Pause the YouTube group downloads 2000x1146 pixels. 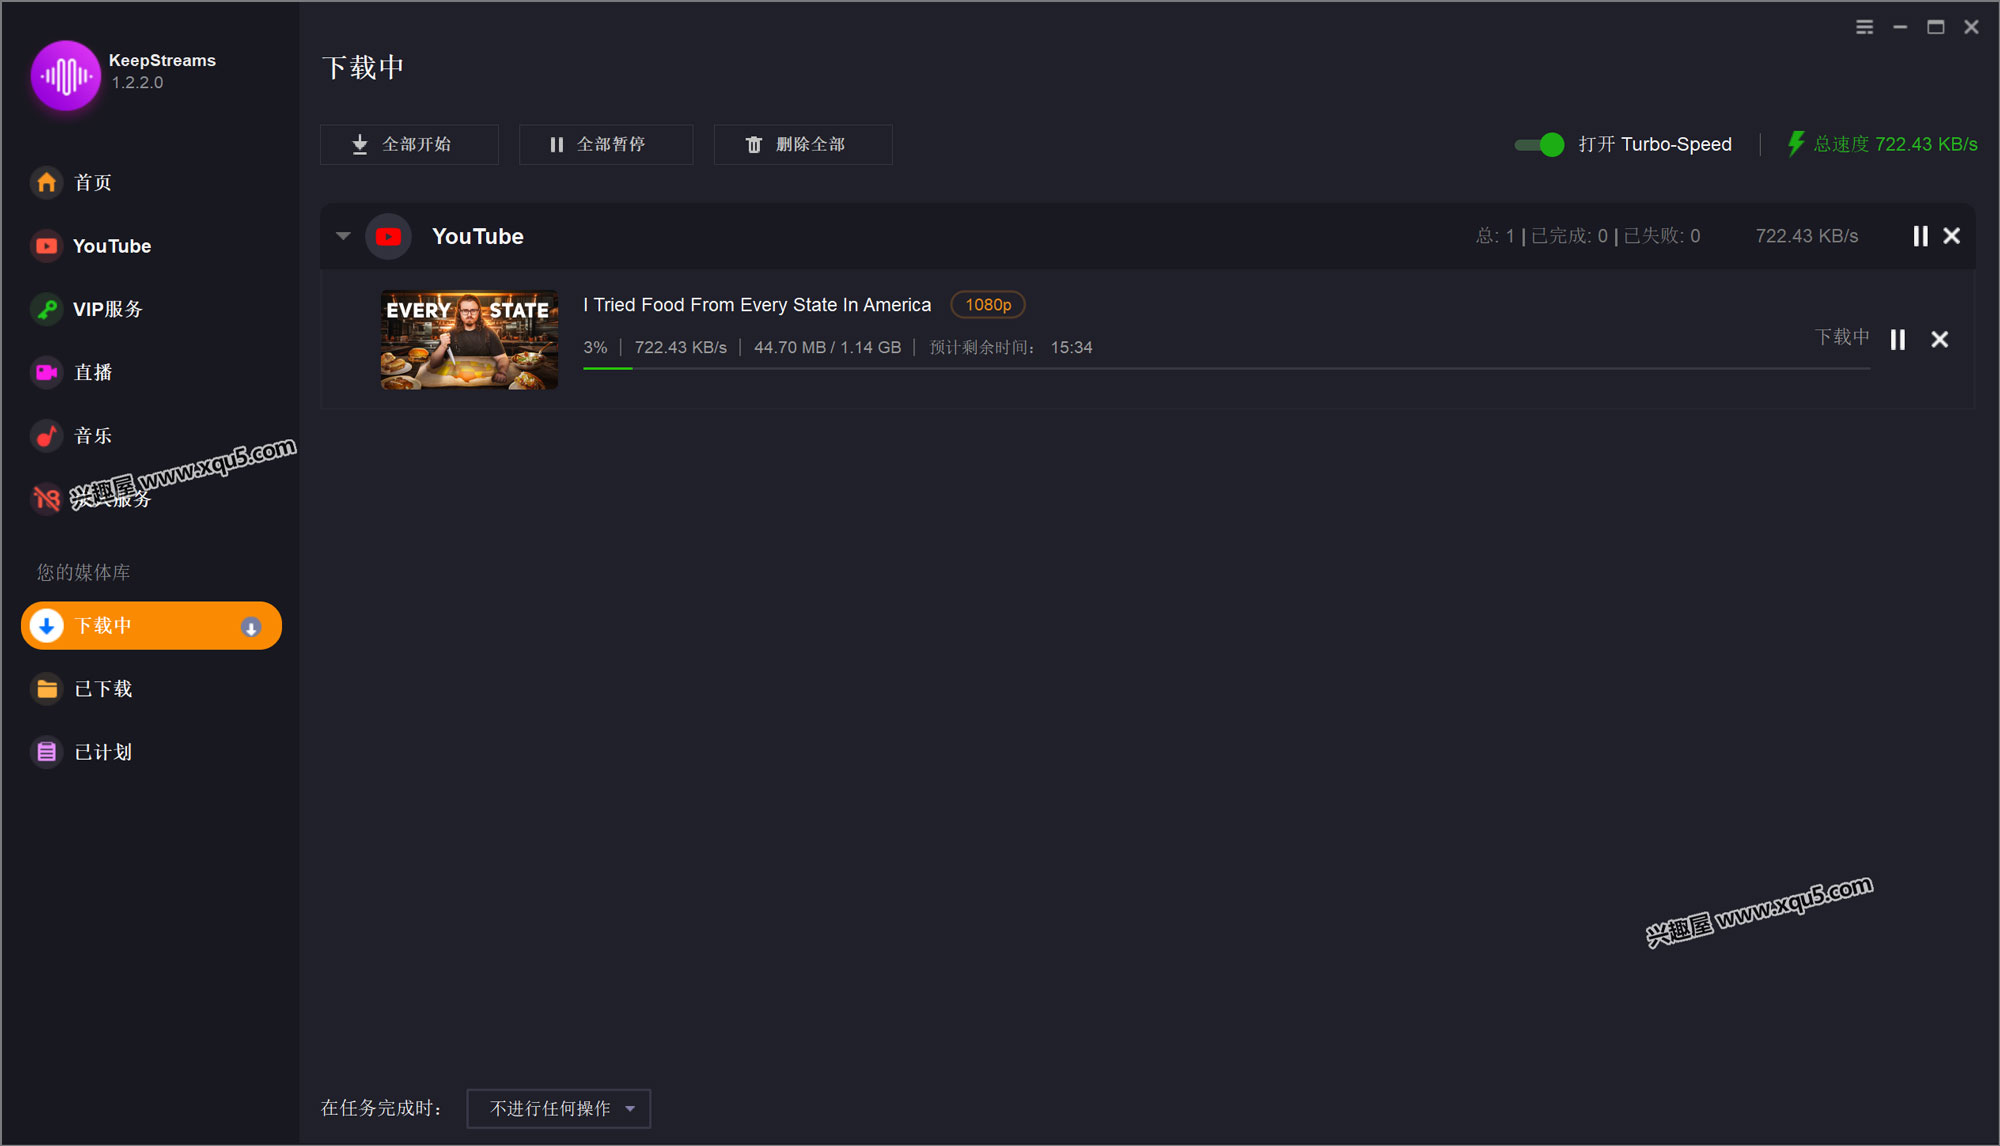pyautogui.click(x=1920, y=236)
